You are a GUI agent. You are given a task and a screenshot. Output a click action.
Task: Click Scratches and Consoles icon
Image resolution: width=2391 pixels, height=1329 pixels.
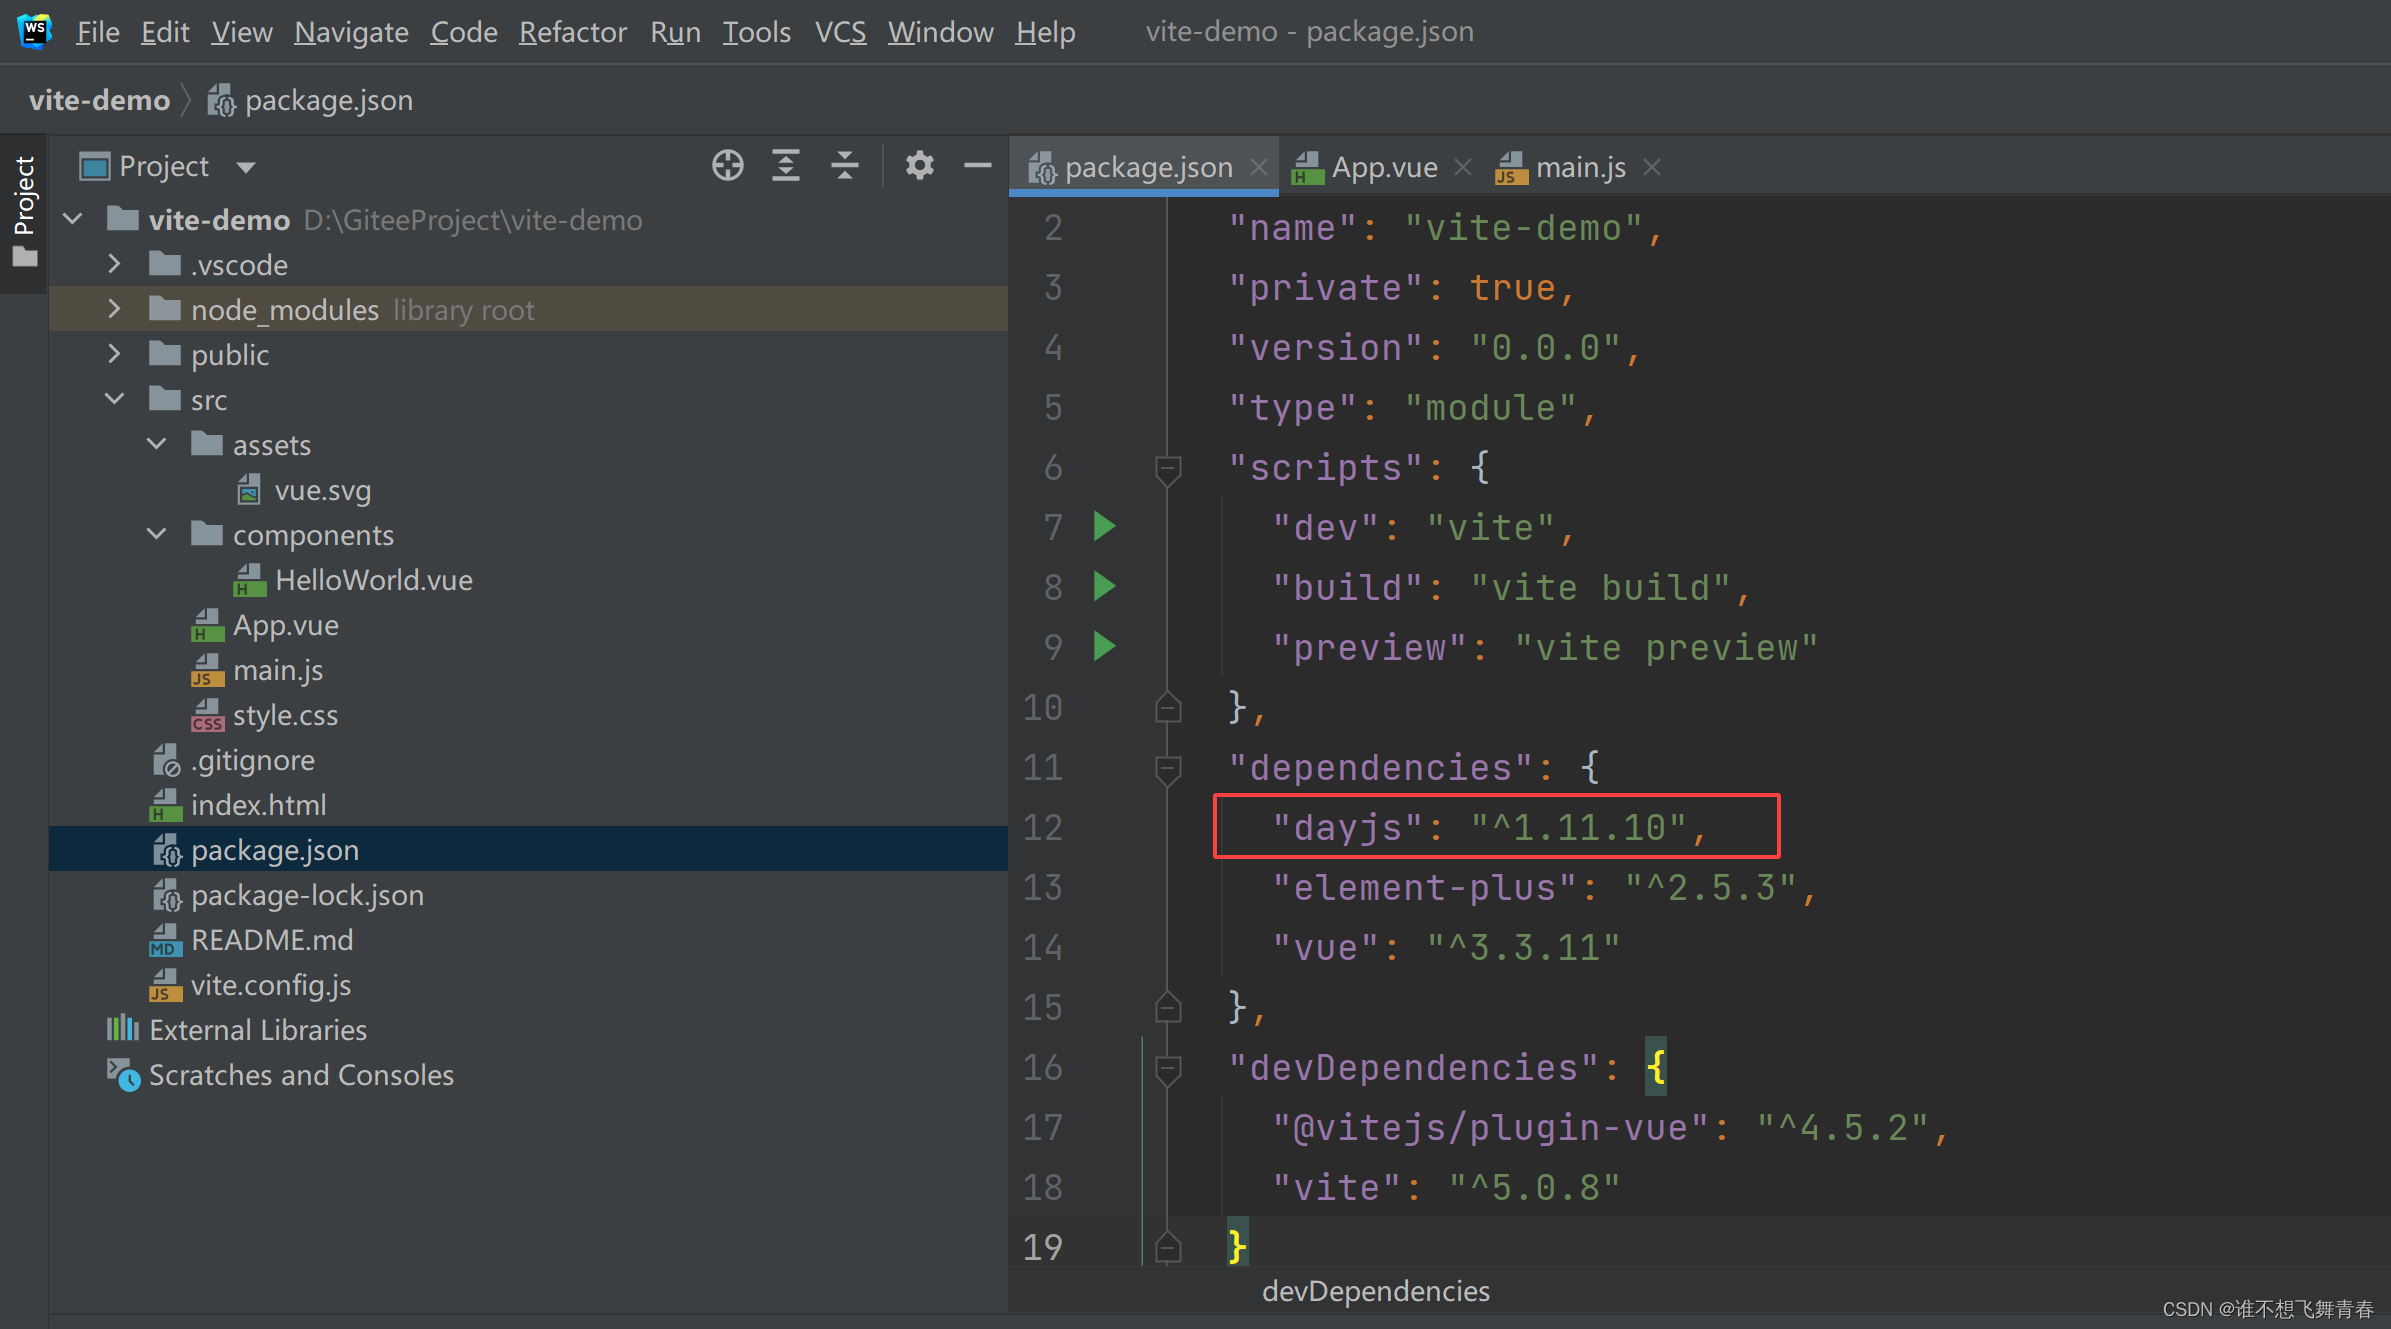click(123, 1075)
